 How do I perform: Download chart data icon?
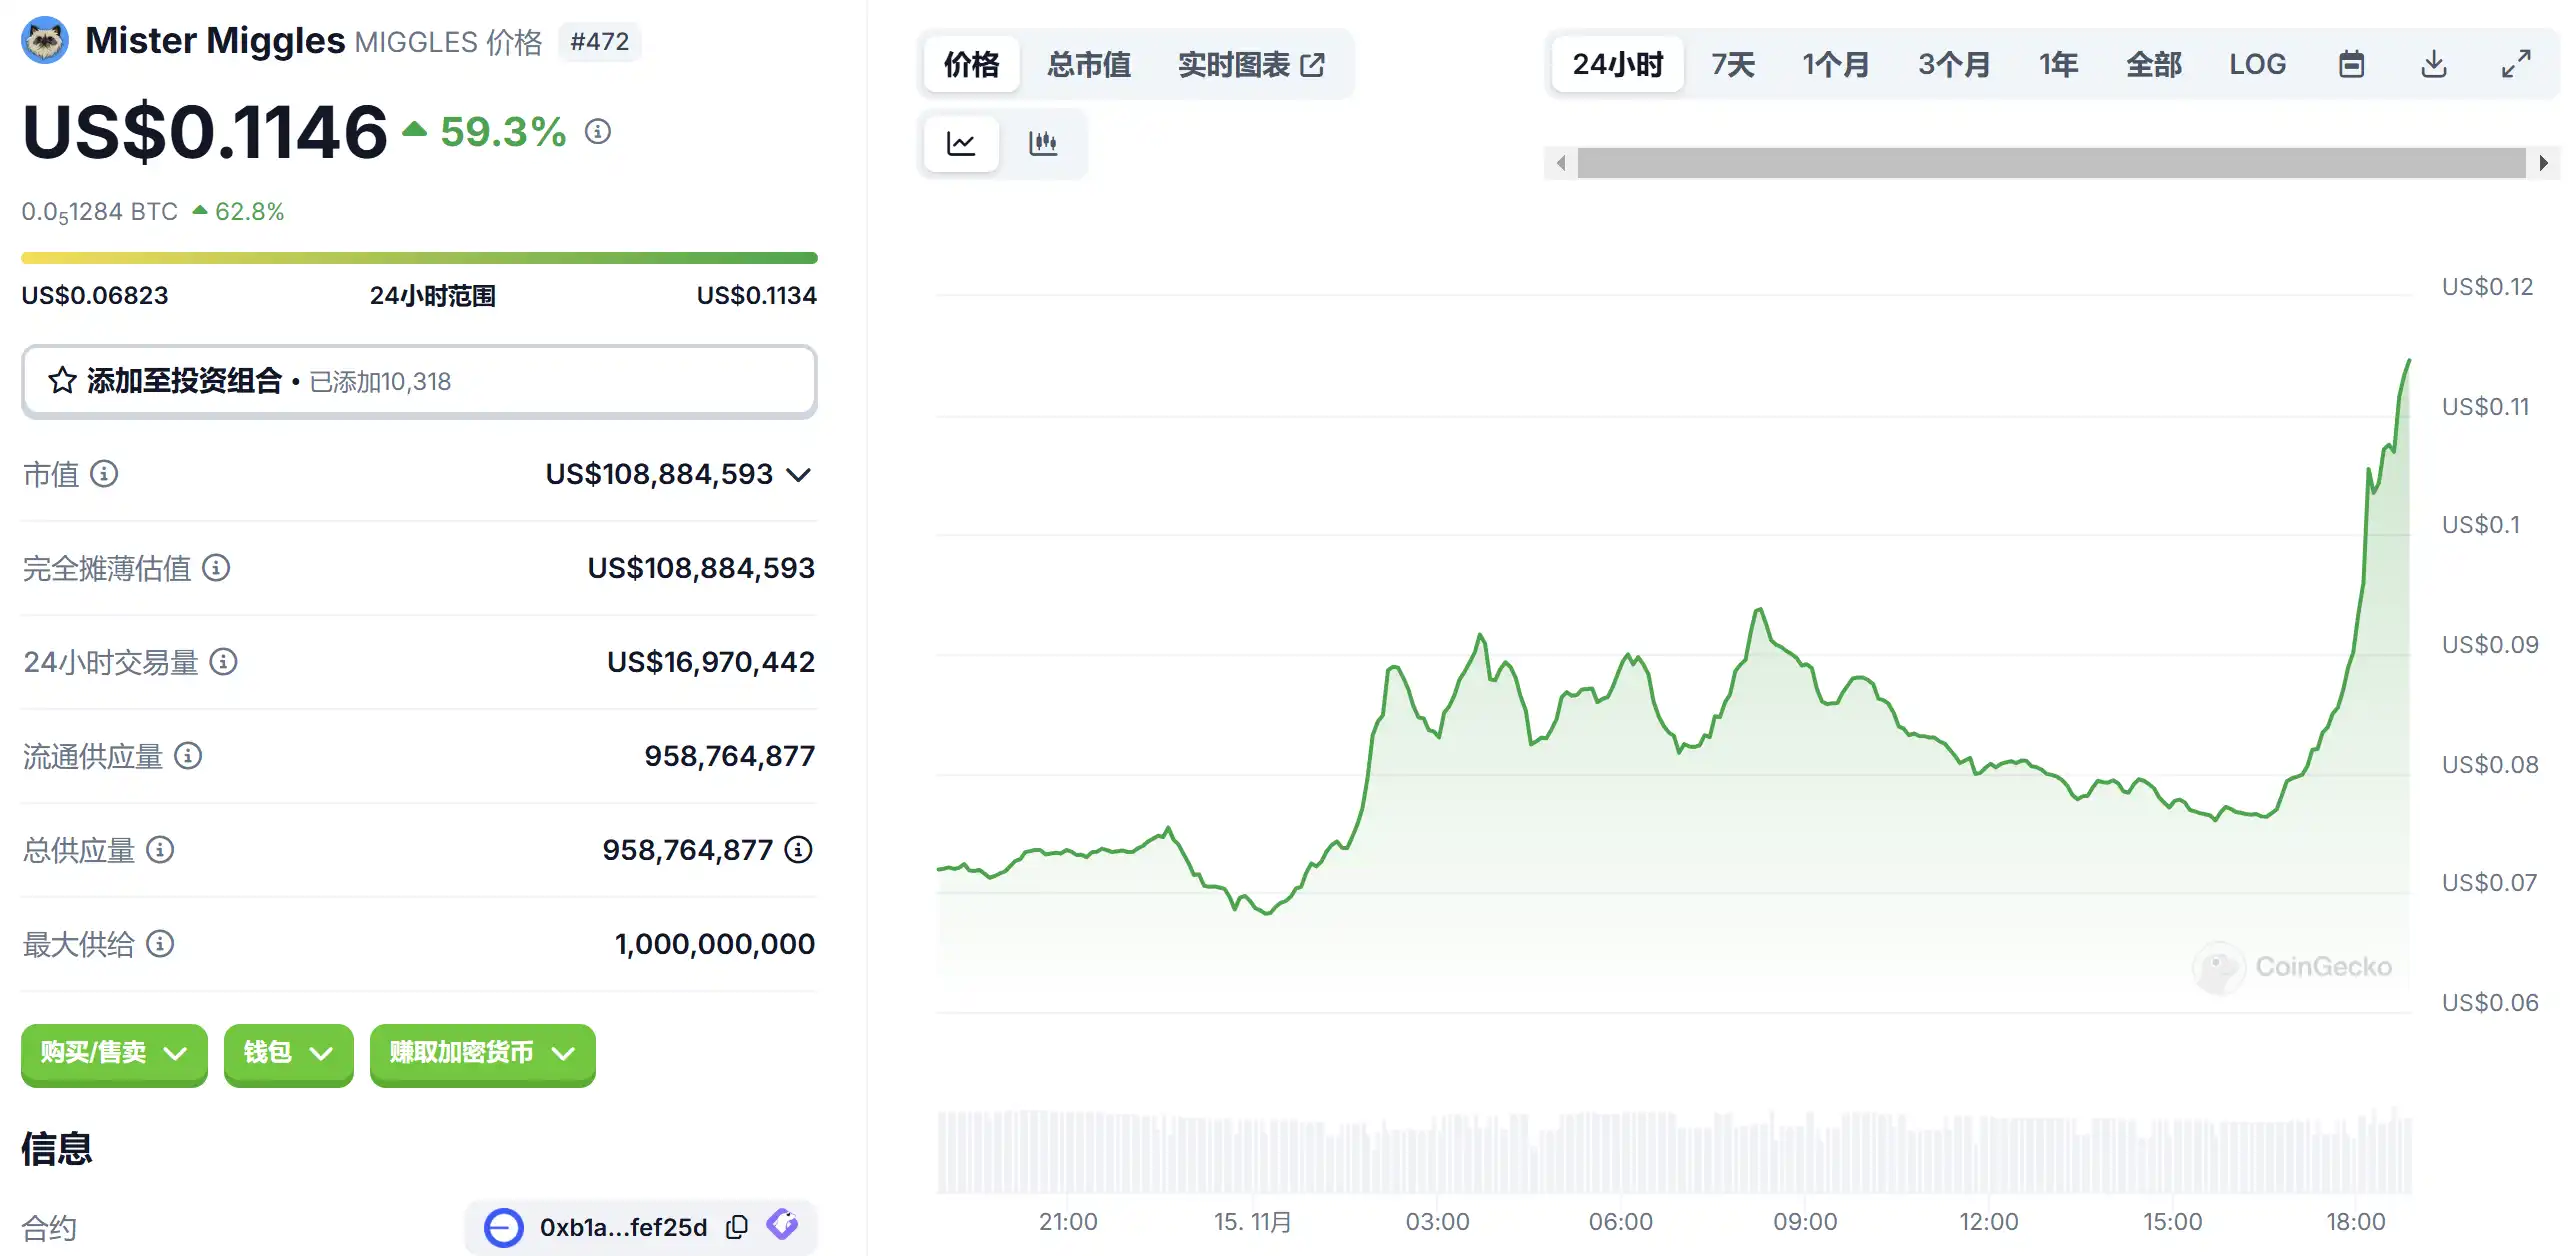[x=2433, y=64]
